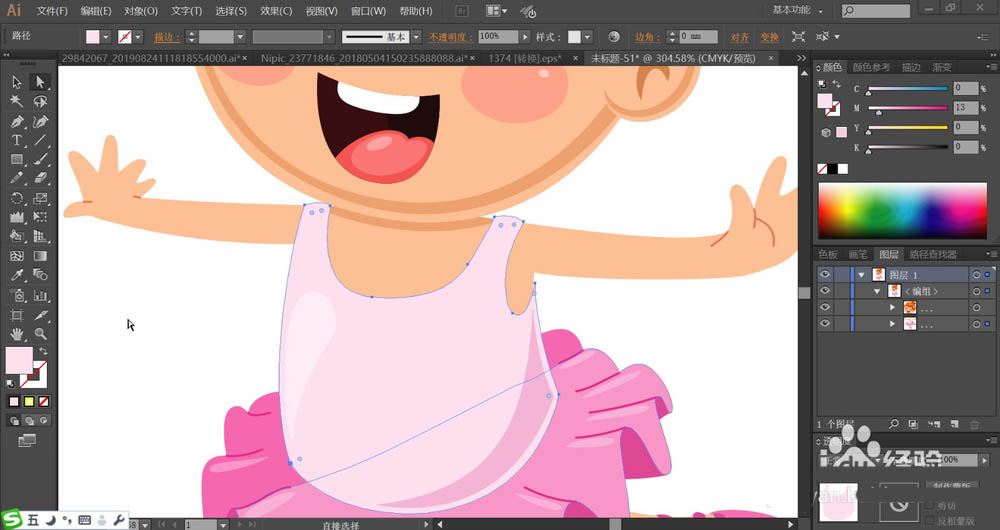The height and width of the screenshot is (530, 1000).
Task: Collapse the 编组 group
Action: pyautogui.click(x=878, y=291)
